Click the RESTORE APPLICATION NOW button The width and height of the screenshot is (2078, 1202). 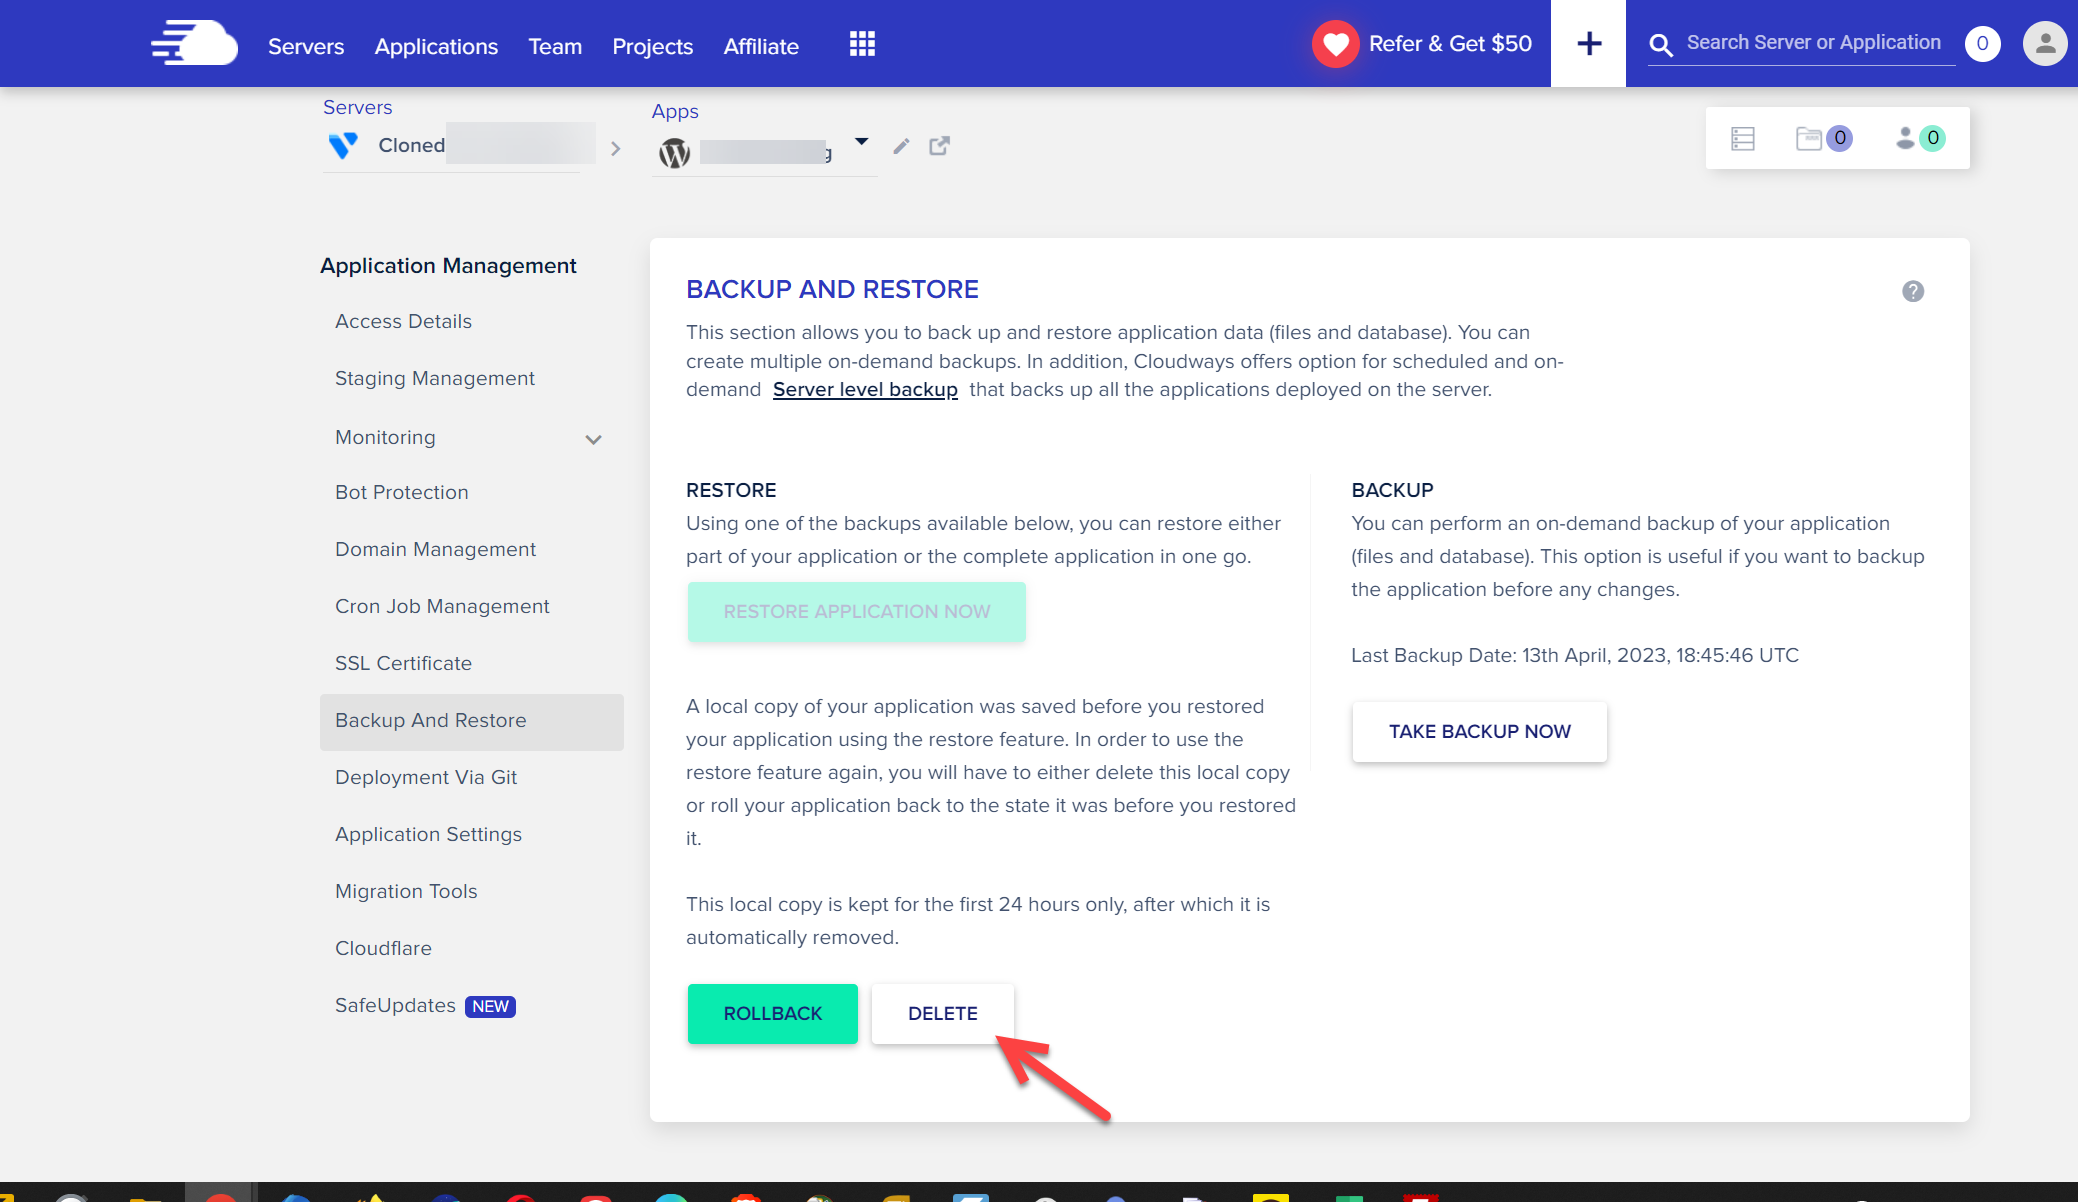pos(855,611)
